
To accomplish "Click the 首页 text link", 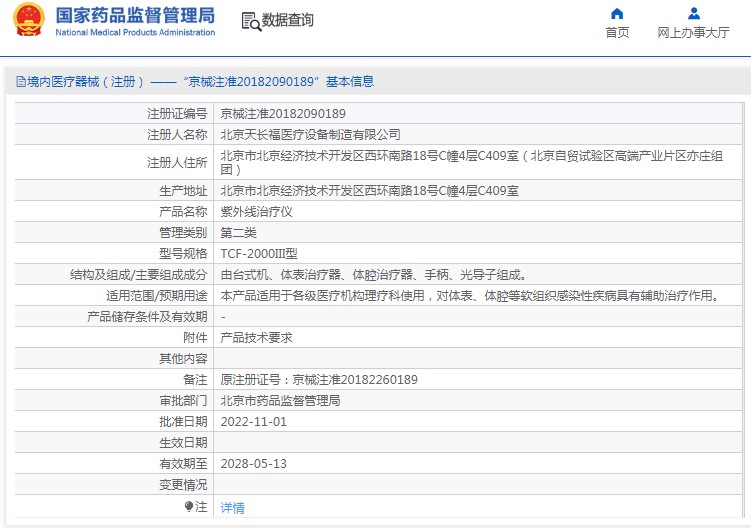I will tap(617, 33).
